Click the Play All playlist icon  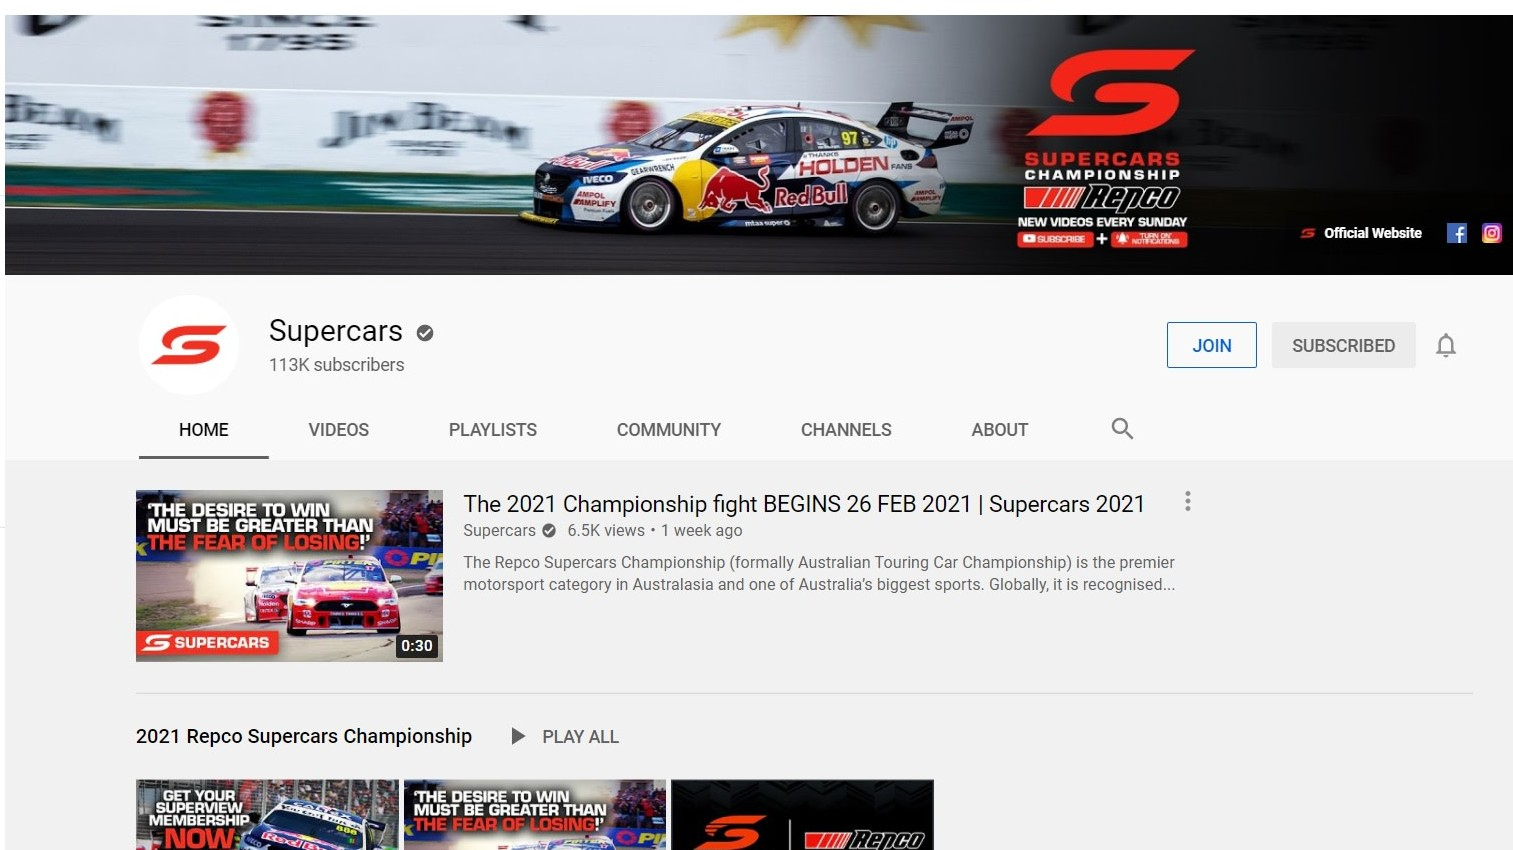518,737
